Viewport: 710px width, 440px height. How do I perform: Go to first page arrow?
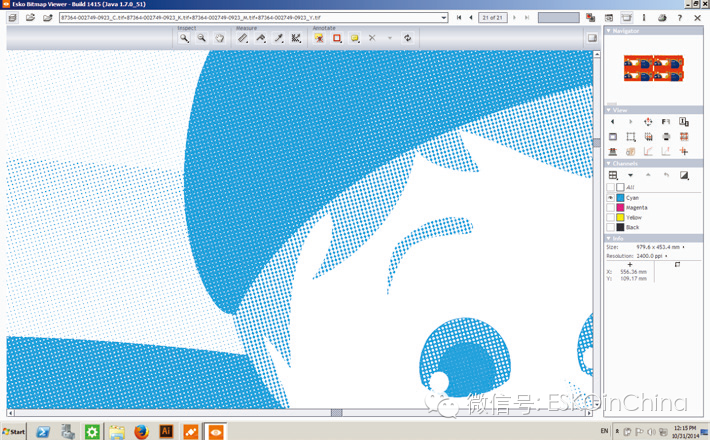coord(459,18)
